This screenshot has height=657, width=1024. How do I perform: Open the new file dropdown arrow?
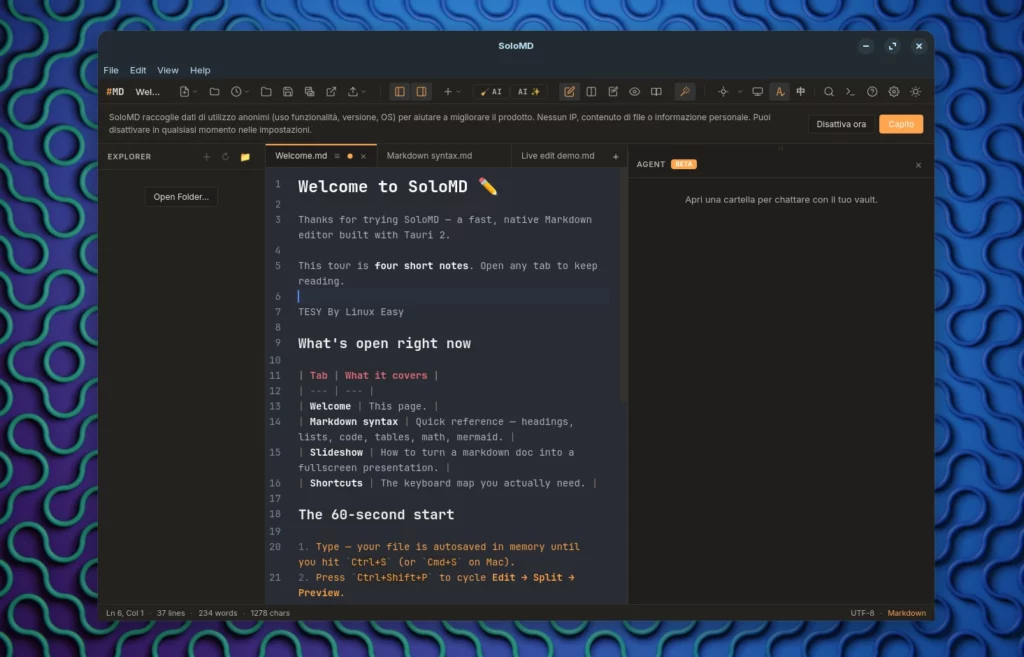point(195,92)
